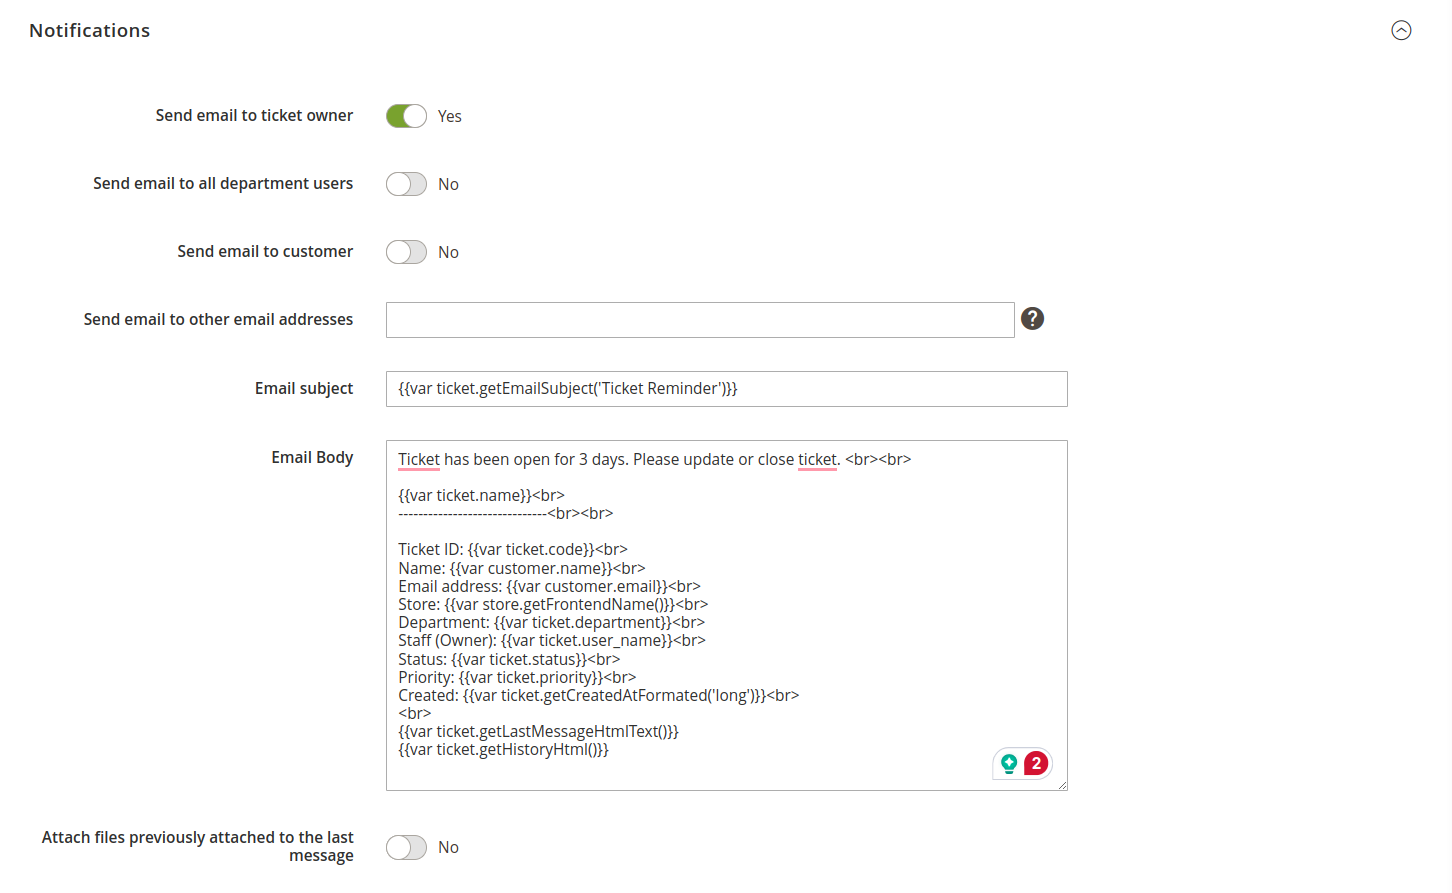Click the green lightbulb suggestion icon
1452x893 pixels.
1009,764
